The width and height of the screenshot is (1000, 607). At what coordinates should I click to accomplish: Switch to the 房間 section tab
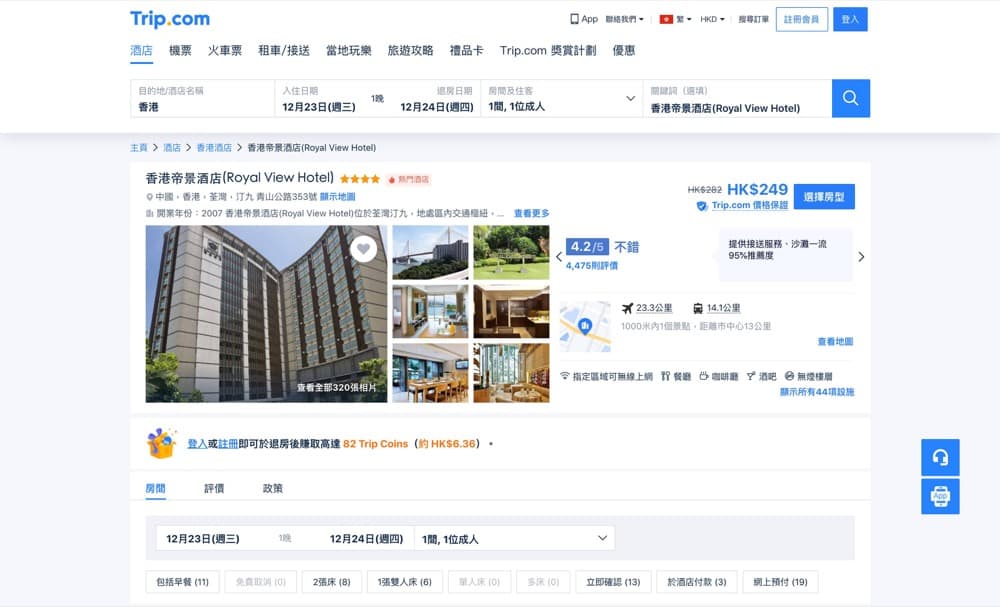coord(156,488)
